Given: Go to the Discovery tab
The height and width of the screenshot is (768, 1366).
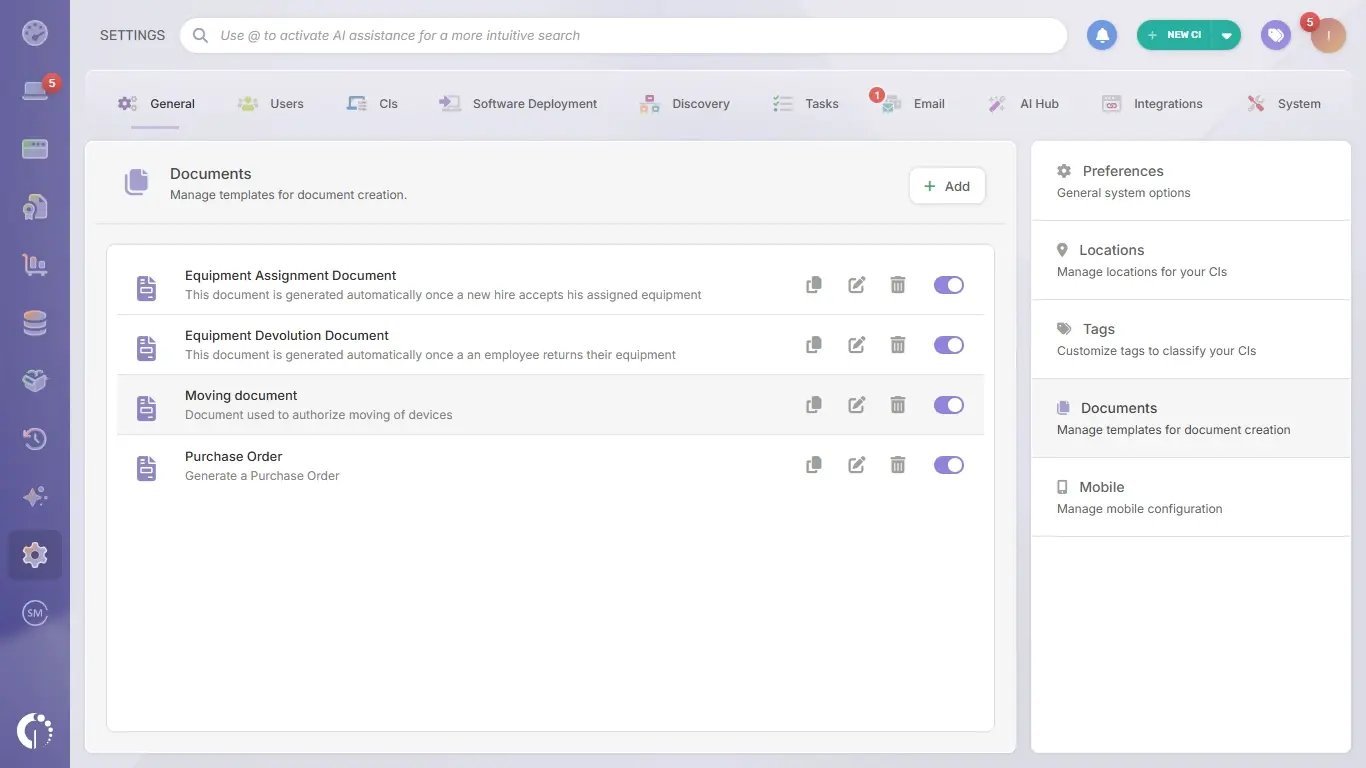Looking at the screenshot, I should (685, 103).
